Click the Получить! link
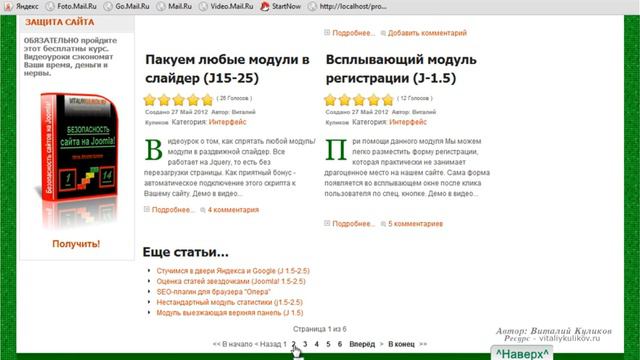The height and width of the screenshot is (360, 640). coord(76,244)
